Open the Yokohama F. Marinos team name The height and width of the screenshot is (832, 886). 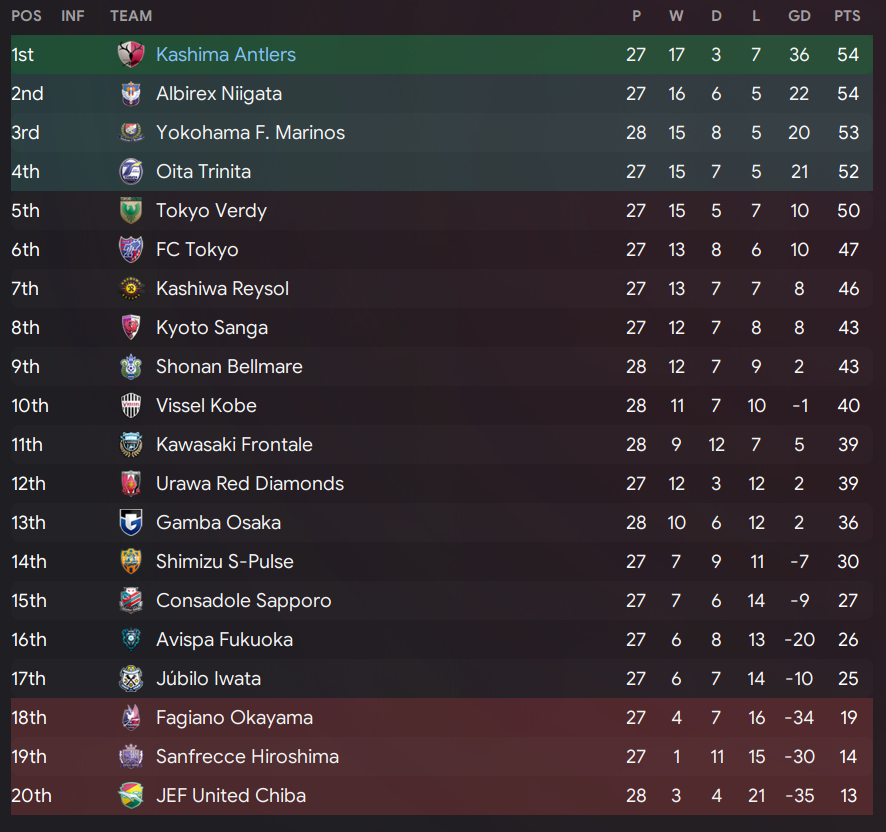click(250, 132)
